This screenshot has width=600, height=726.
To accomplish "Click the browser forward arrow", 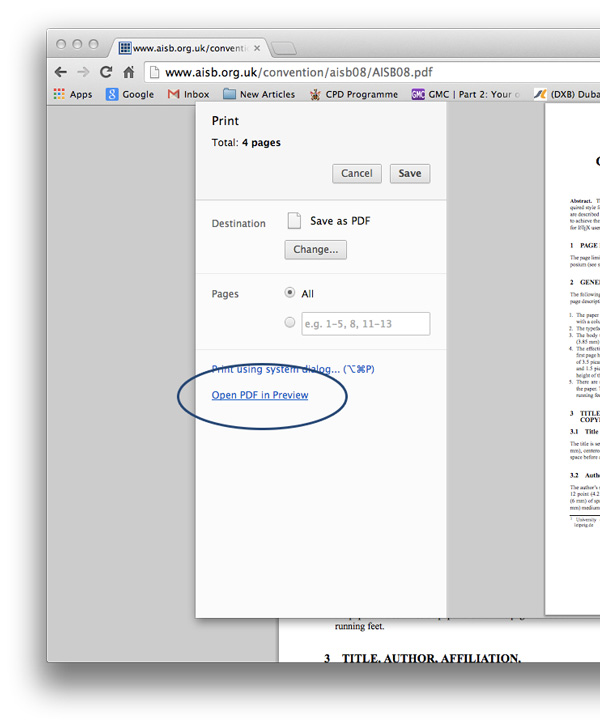I will [83, 72].
